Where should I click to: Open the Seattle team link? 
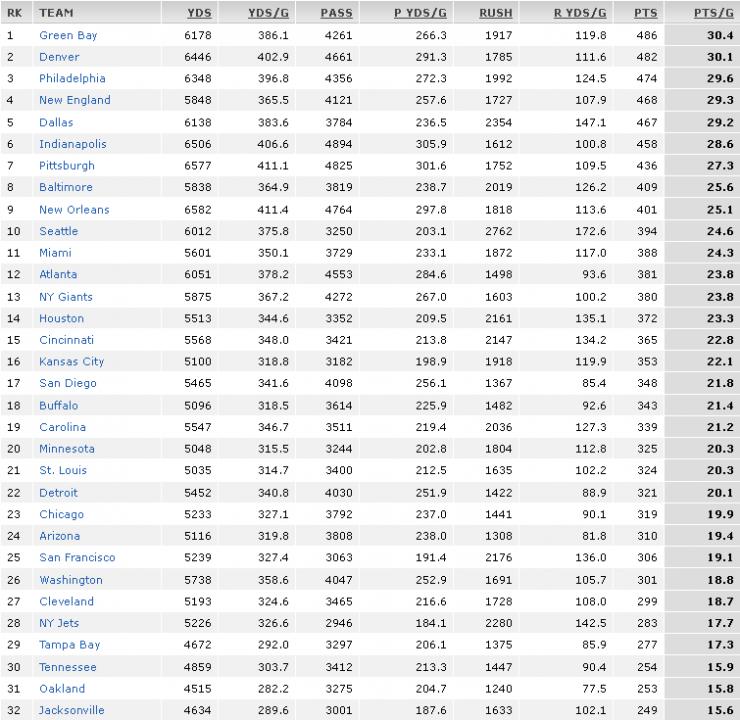59,231
